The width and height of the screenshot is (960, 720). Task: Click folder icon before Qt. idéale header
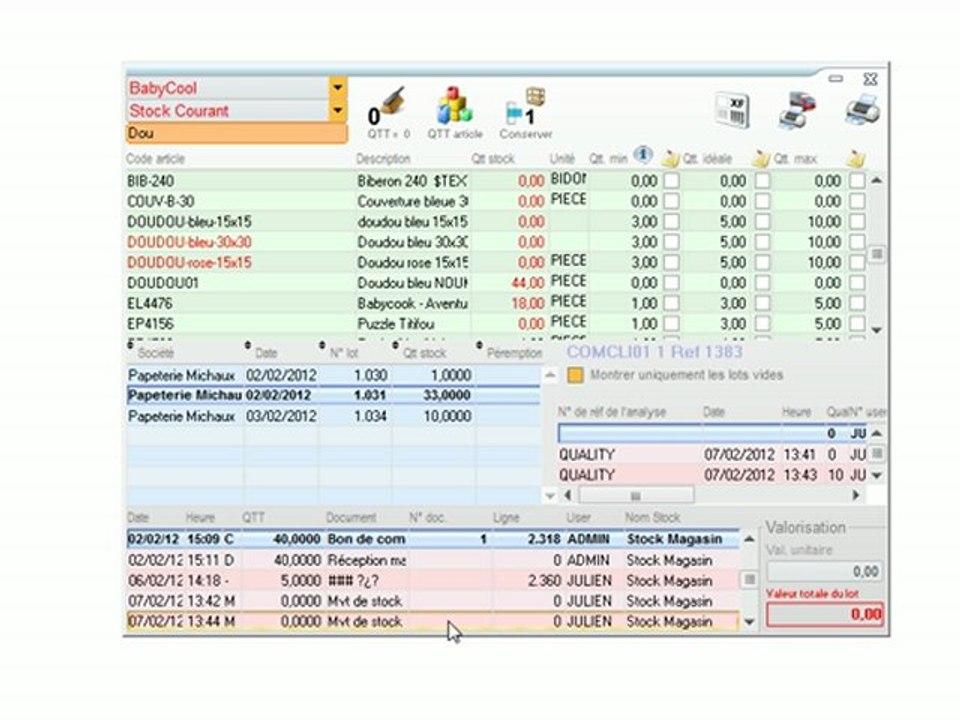pos(670,159)
